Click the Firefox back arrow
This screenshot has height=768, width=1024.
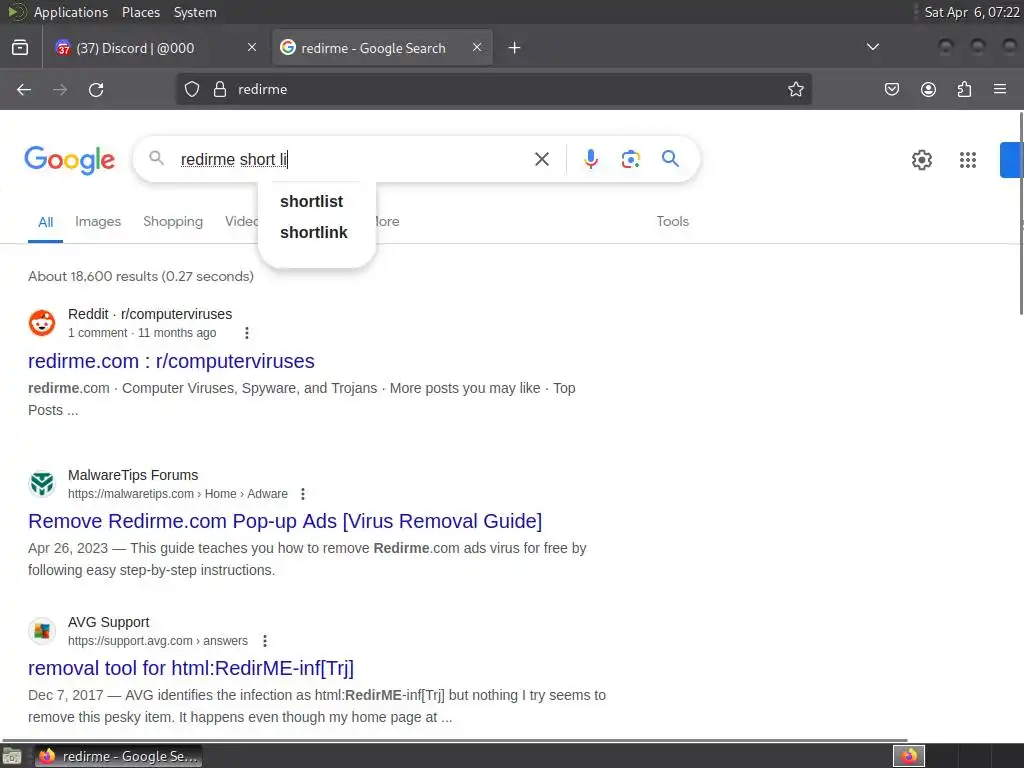[24, 89]
